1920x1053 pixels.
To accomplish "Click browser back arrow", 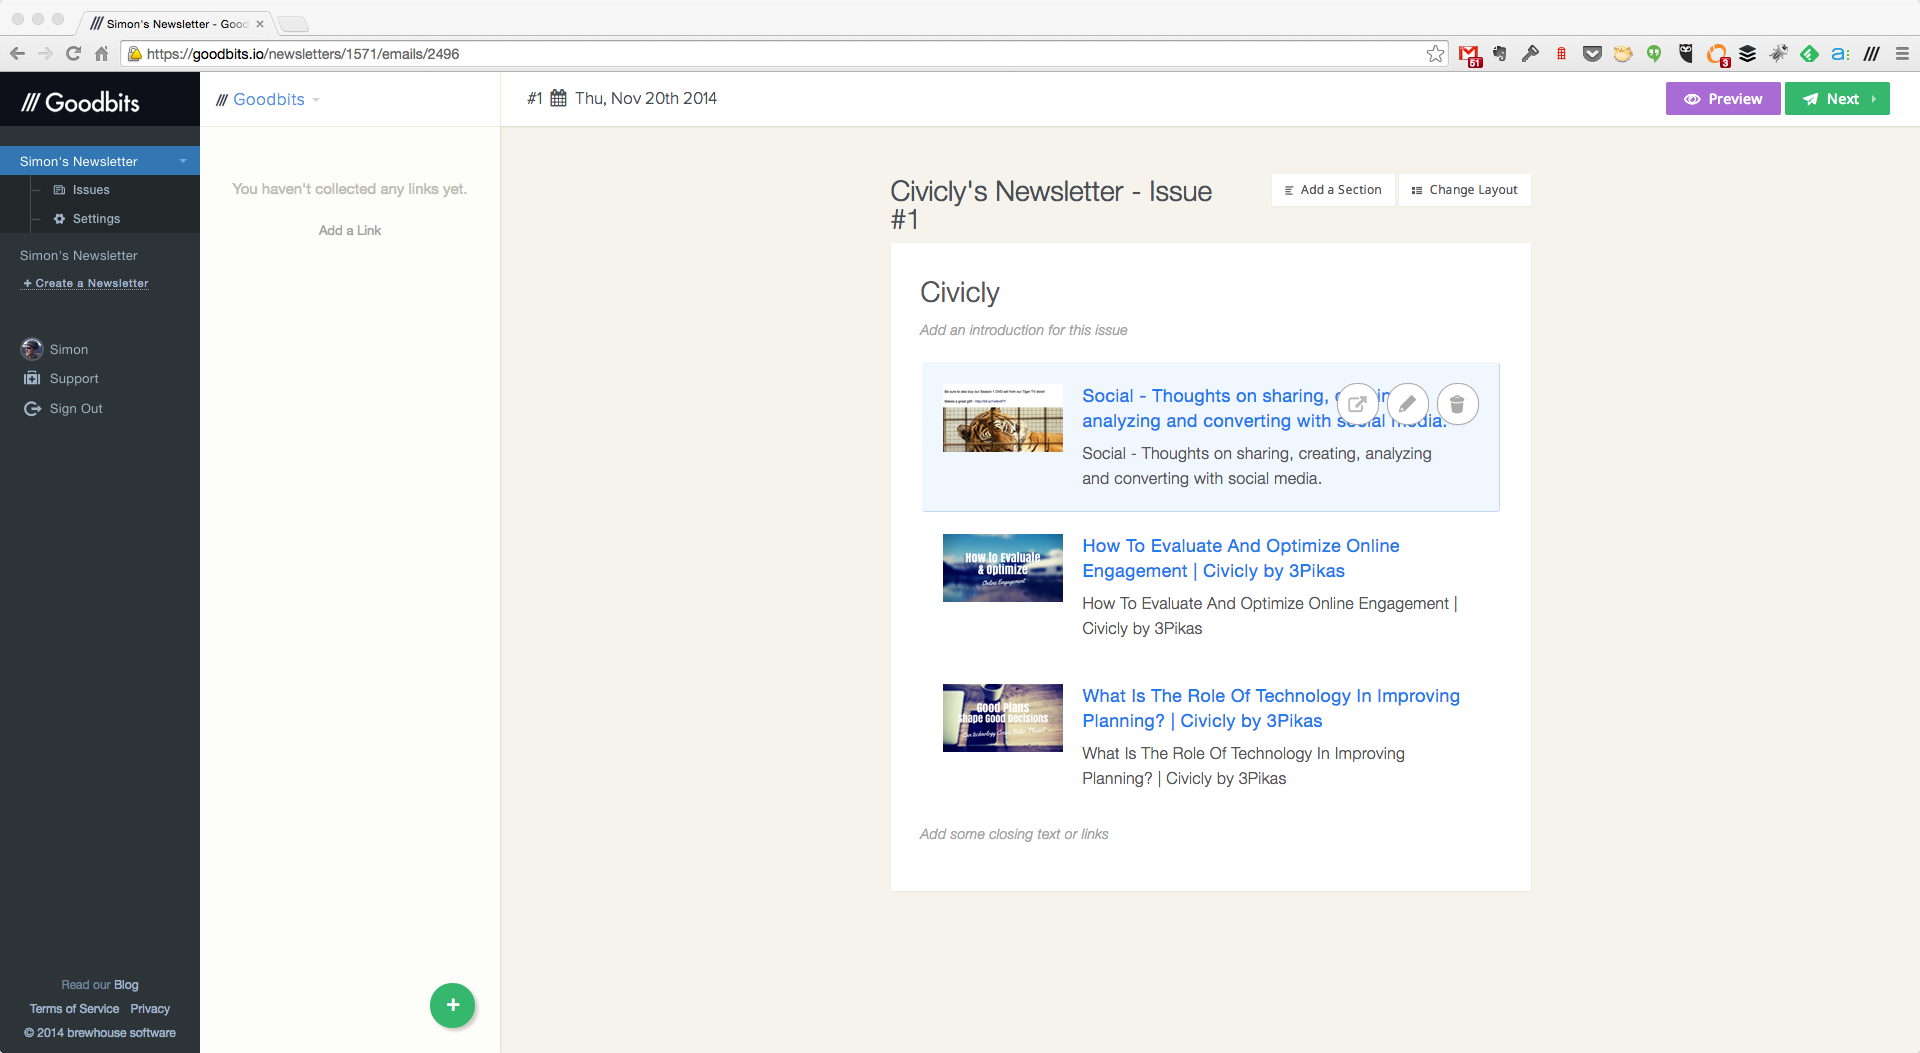I will [x=17, y=54].
